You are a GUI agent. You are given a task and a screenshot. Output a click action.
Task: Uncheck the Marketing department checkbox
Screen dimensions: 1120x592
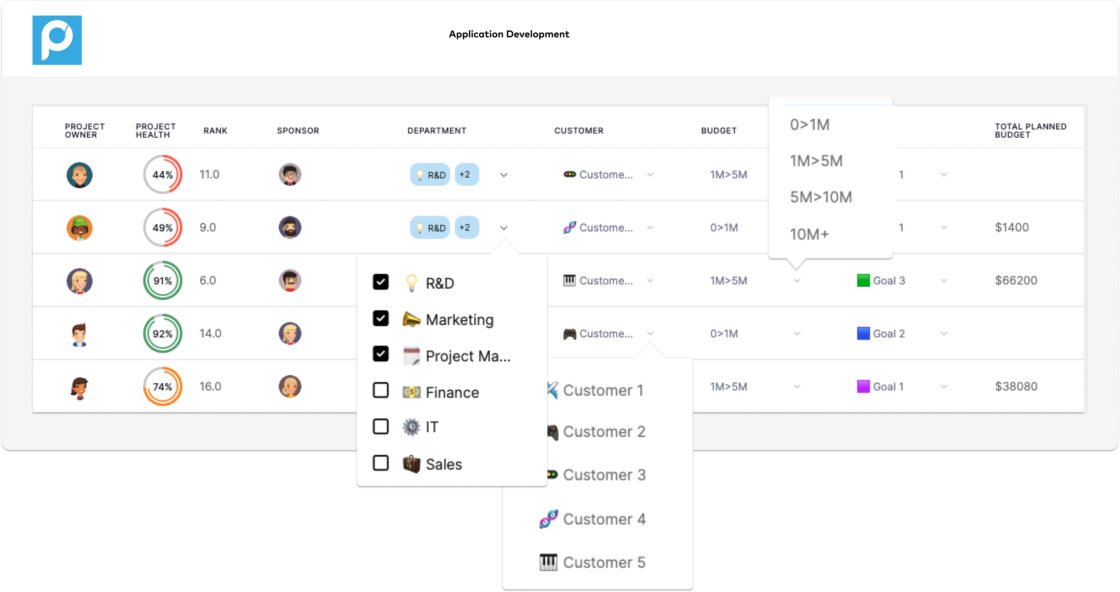[381, 318]
